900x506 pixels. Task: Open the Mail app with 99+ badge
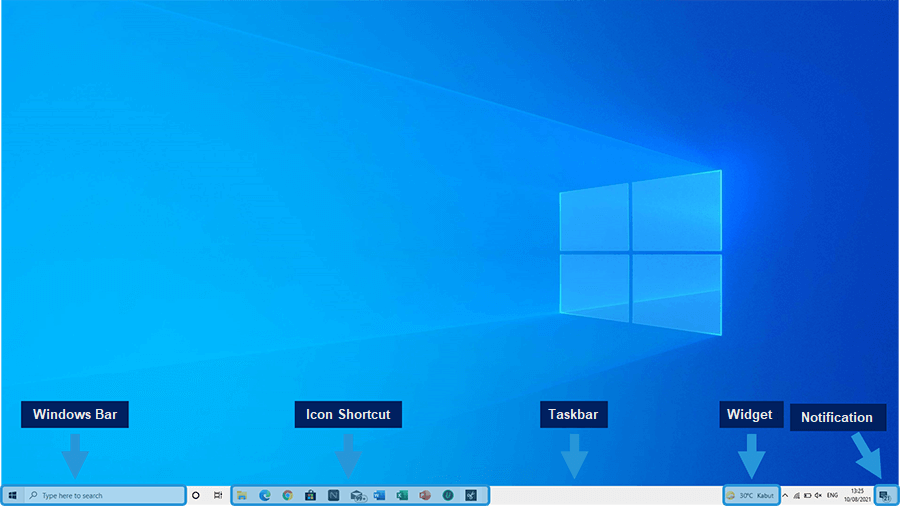357,496
